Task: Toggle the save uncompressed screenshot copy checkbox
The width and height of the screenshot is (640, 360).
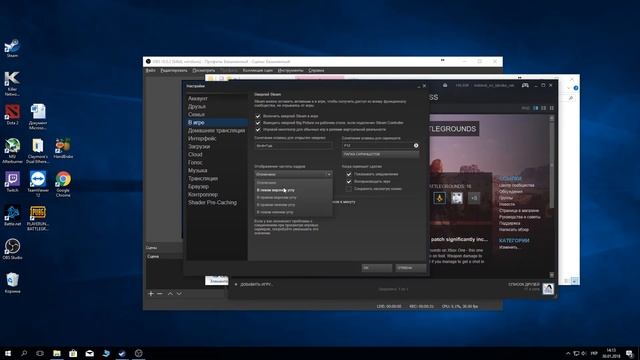Action: pyautogui.click(x=349, y=189)
